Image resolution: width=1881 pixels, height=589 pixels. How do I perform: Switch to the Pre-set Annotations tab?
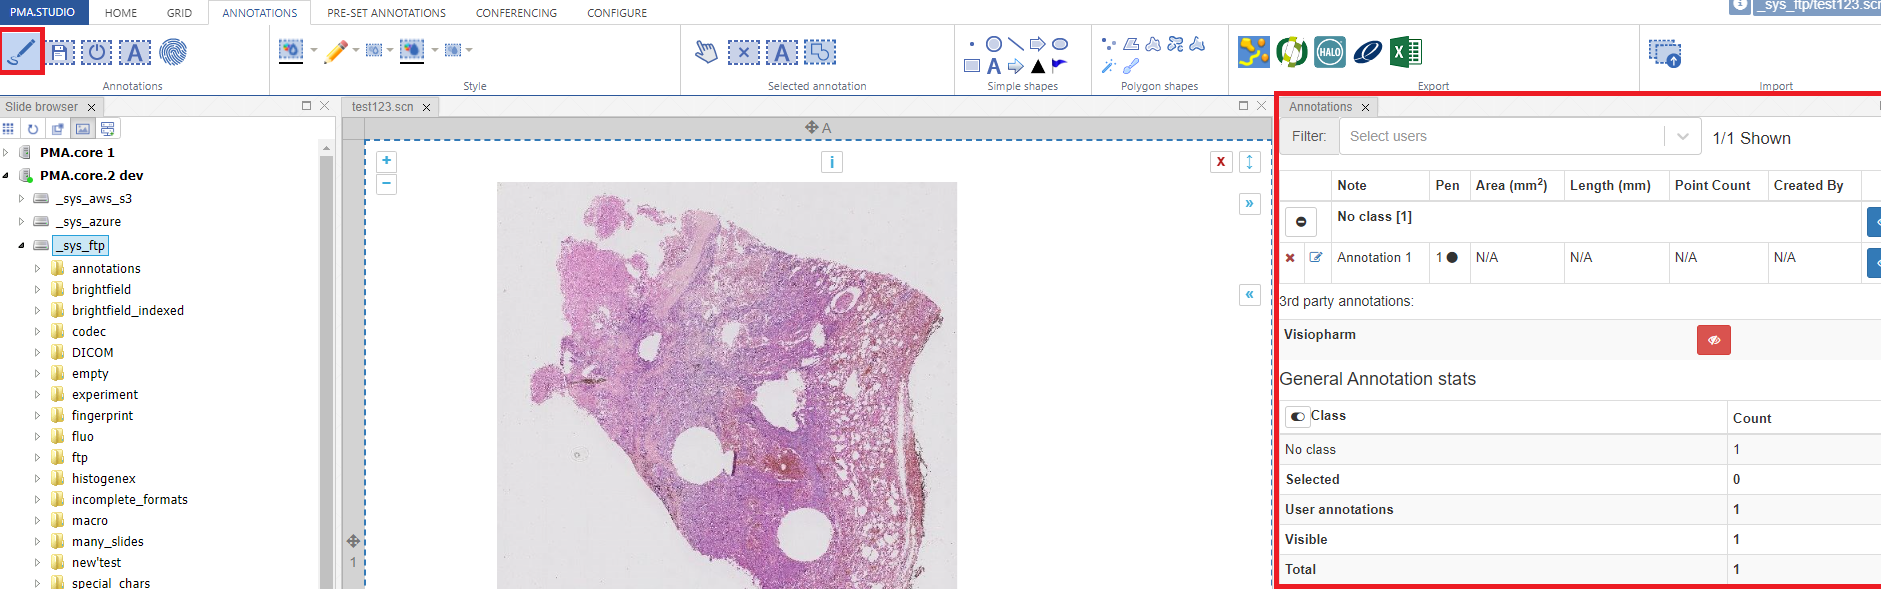[386, 13]
